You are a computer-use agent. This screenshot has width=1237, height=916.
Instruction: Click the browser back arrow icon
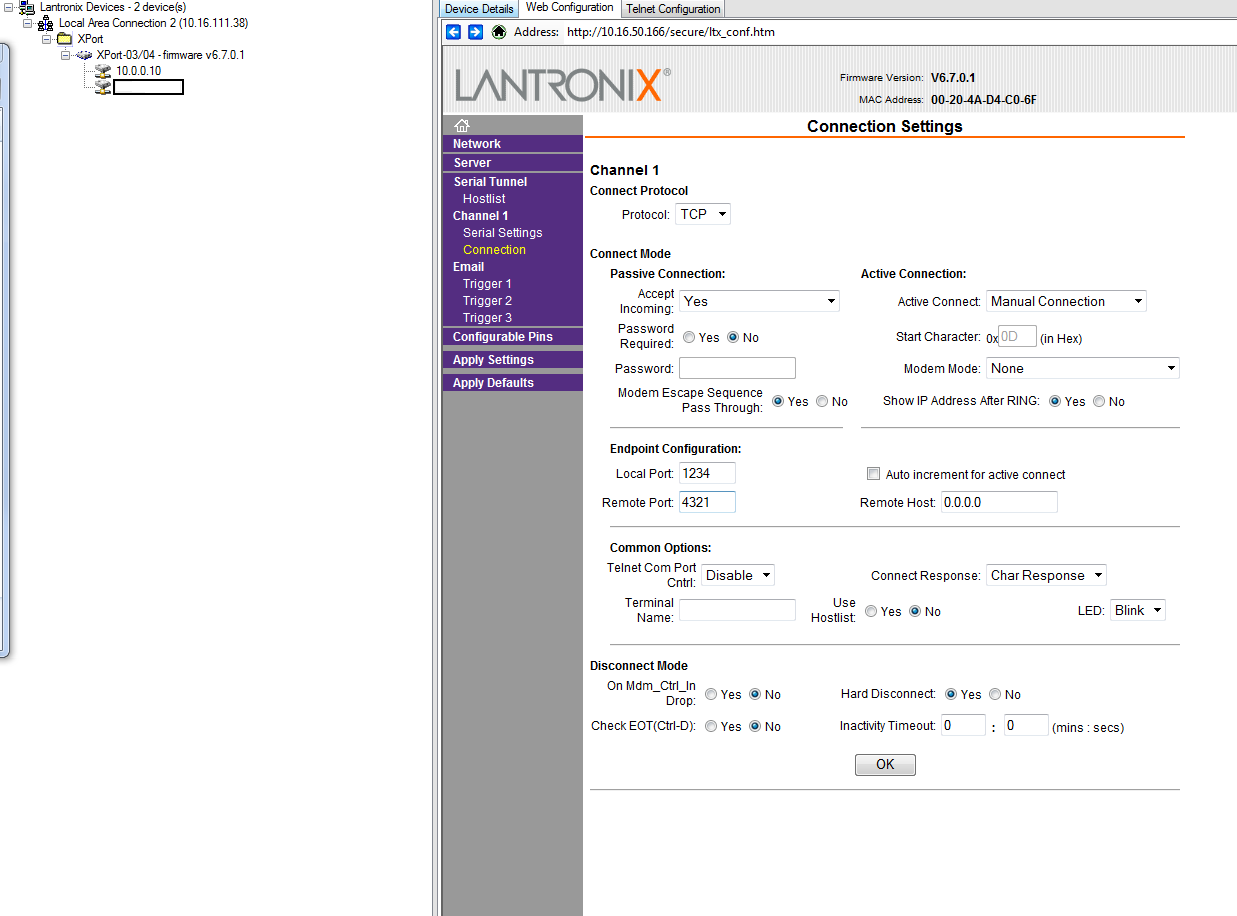coord(453,32)
